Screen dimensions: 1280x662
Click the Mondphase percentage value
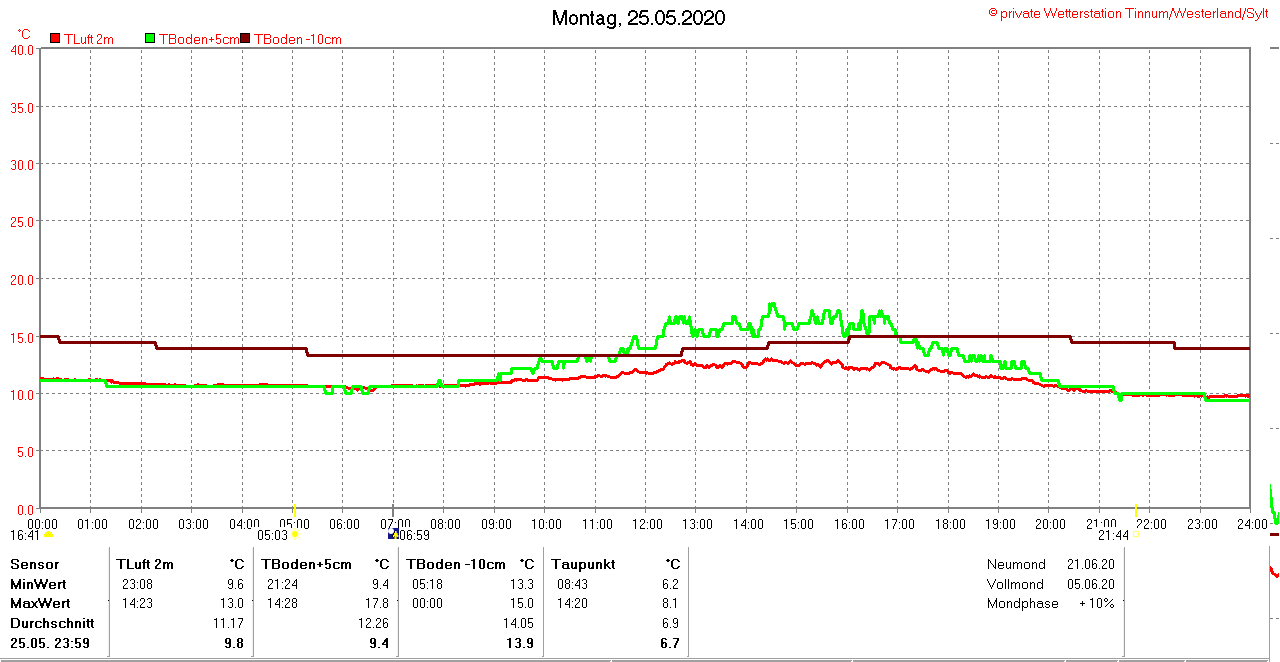click(1096, 603)
